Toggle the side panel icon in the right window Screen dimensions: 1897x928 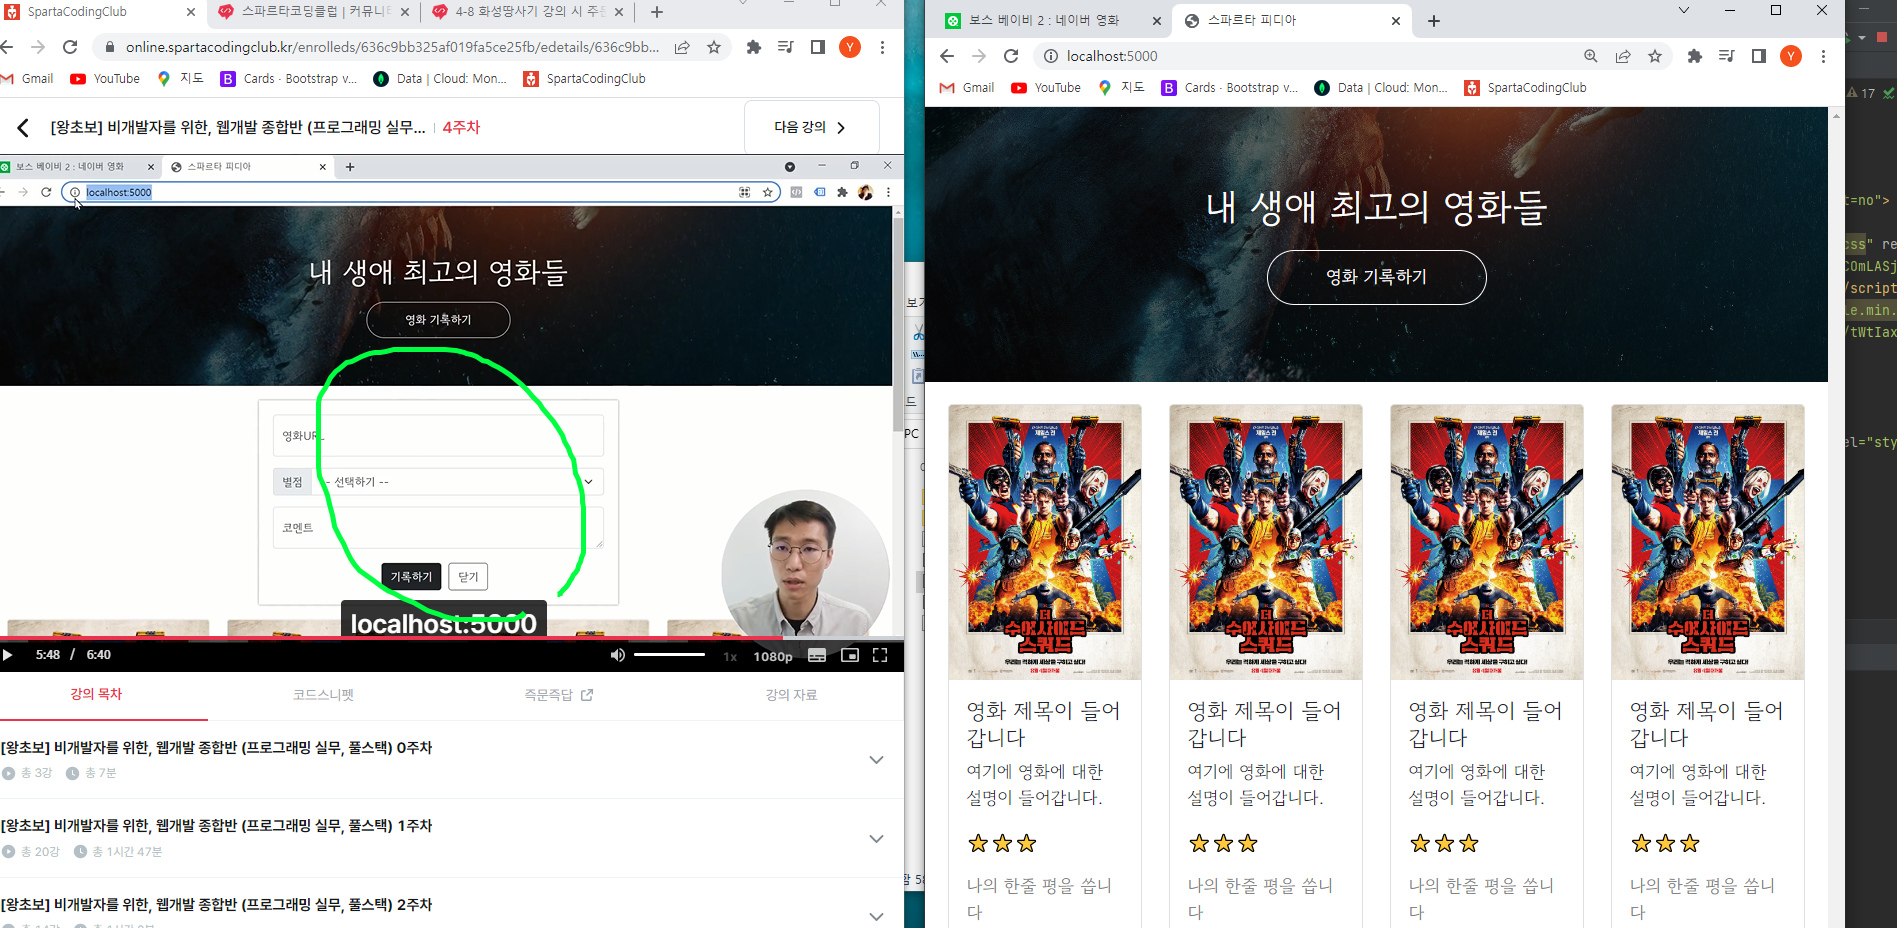[x=1759, y=56]
